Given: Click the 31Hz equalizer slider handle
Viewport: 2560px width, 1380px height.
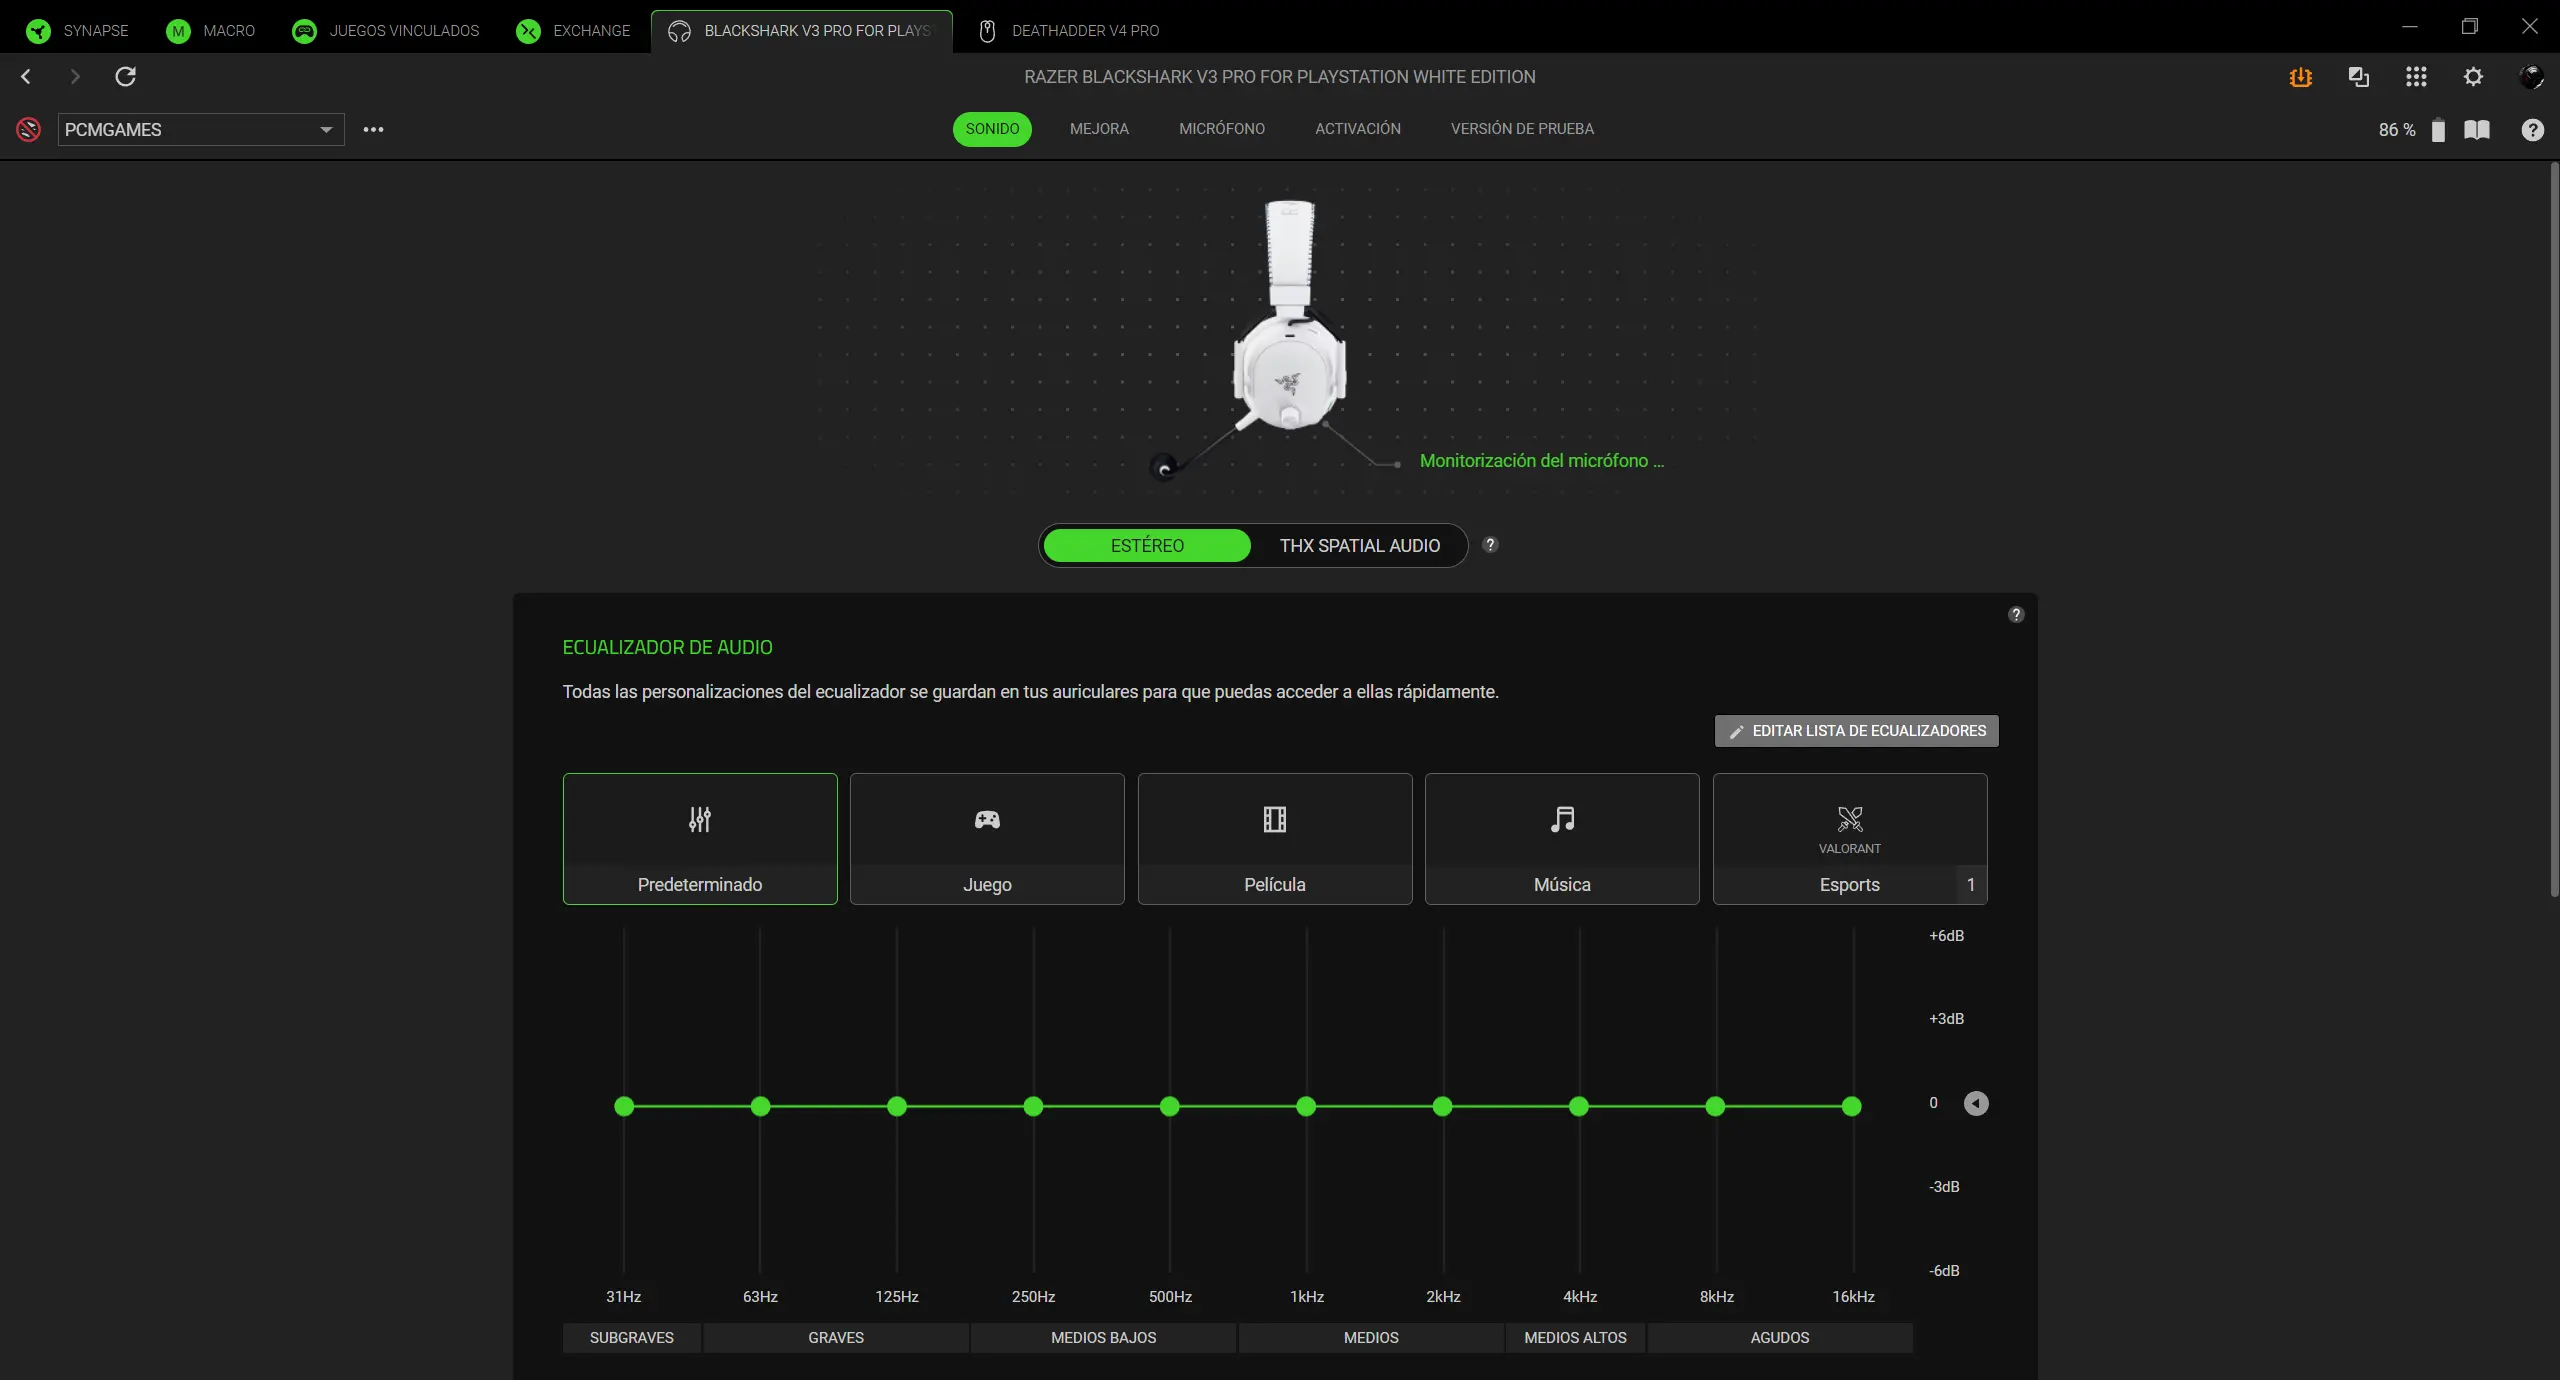Looking at the screenshot, I should coord(624,1106).
